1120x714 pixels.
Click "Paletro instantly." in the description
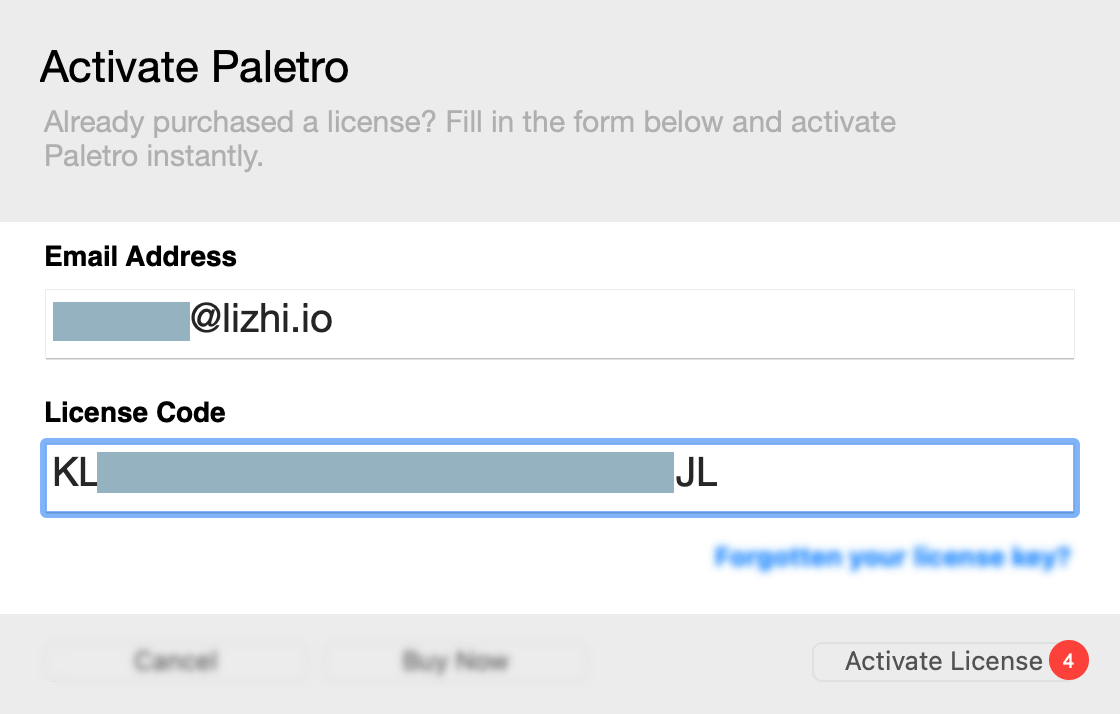[154, 157]
